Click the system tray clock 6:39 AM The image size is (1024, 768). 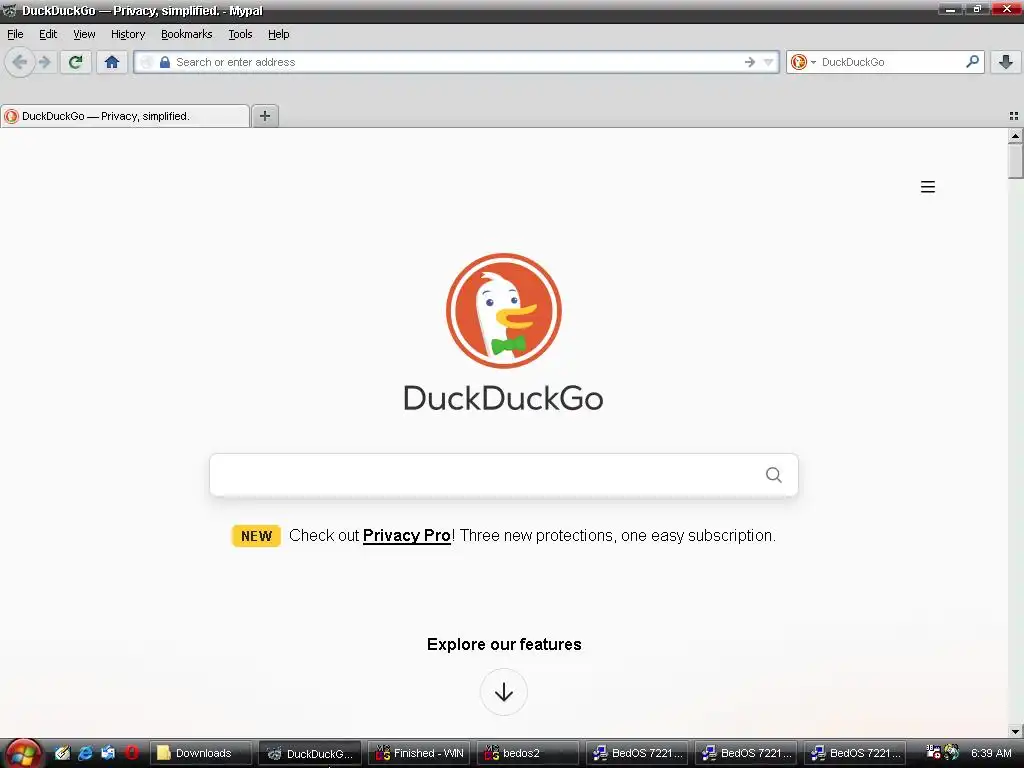(991, 753)
